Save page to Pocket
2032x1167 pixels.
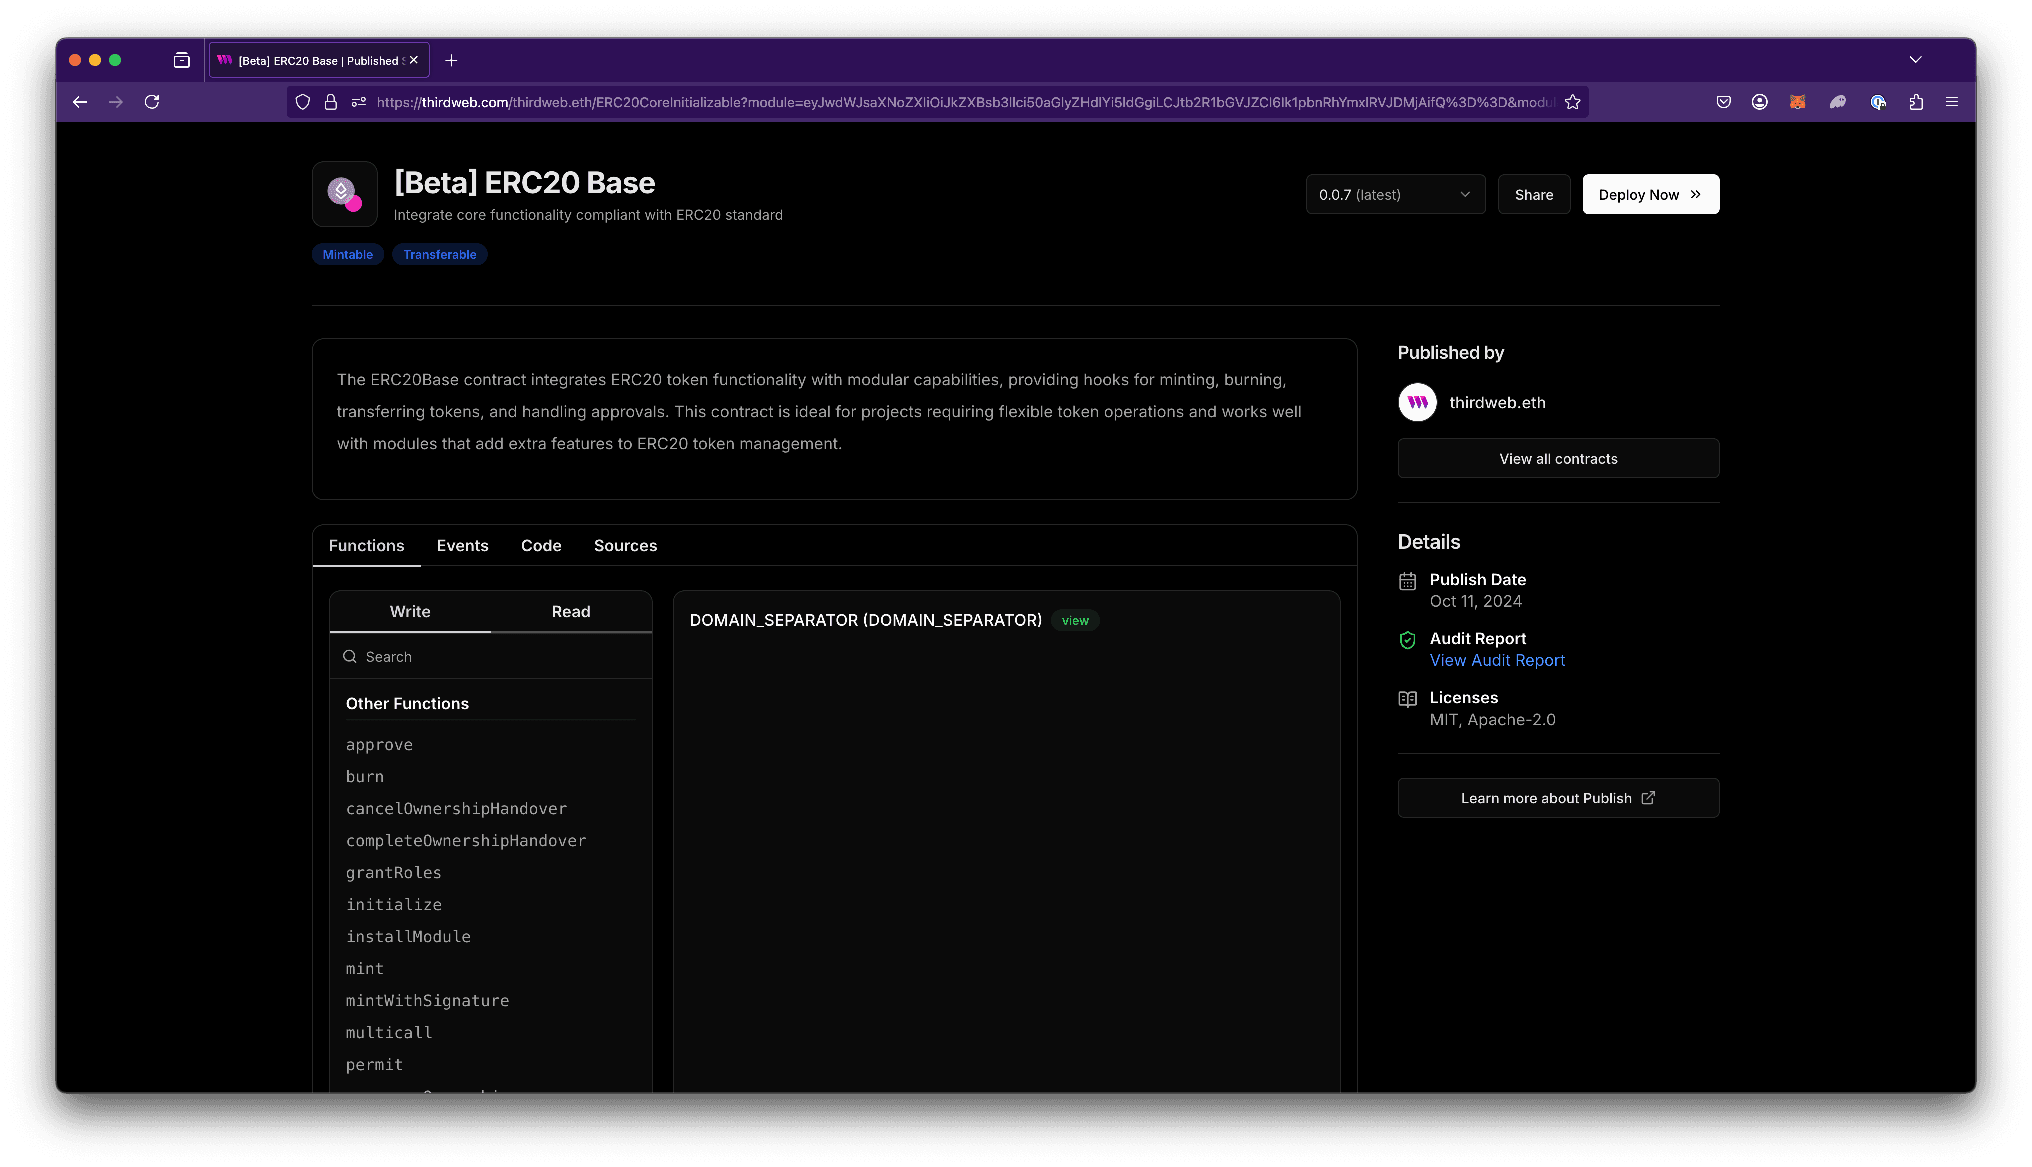tap(1723, 101)
